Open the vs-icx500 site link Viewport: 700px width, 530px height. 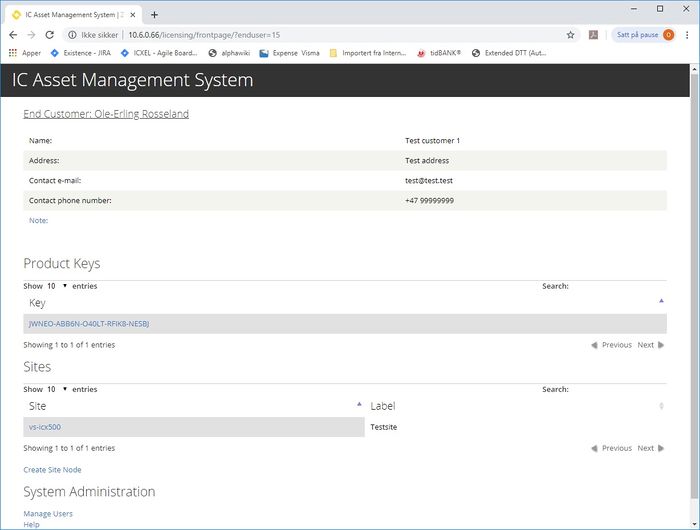[x=45, y=427]
